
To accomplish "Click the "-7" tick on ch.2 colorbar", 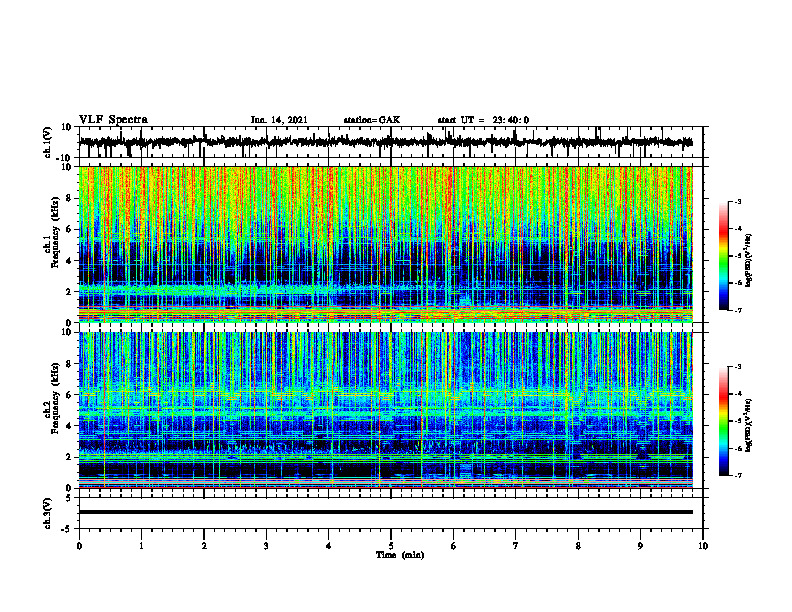I will [737, 475].
